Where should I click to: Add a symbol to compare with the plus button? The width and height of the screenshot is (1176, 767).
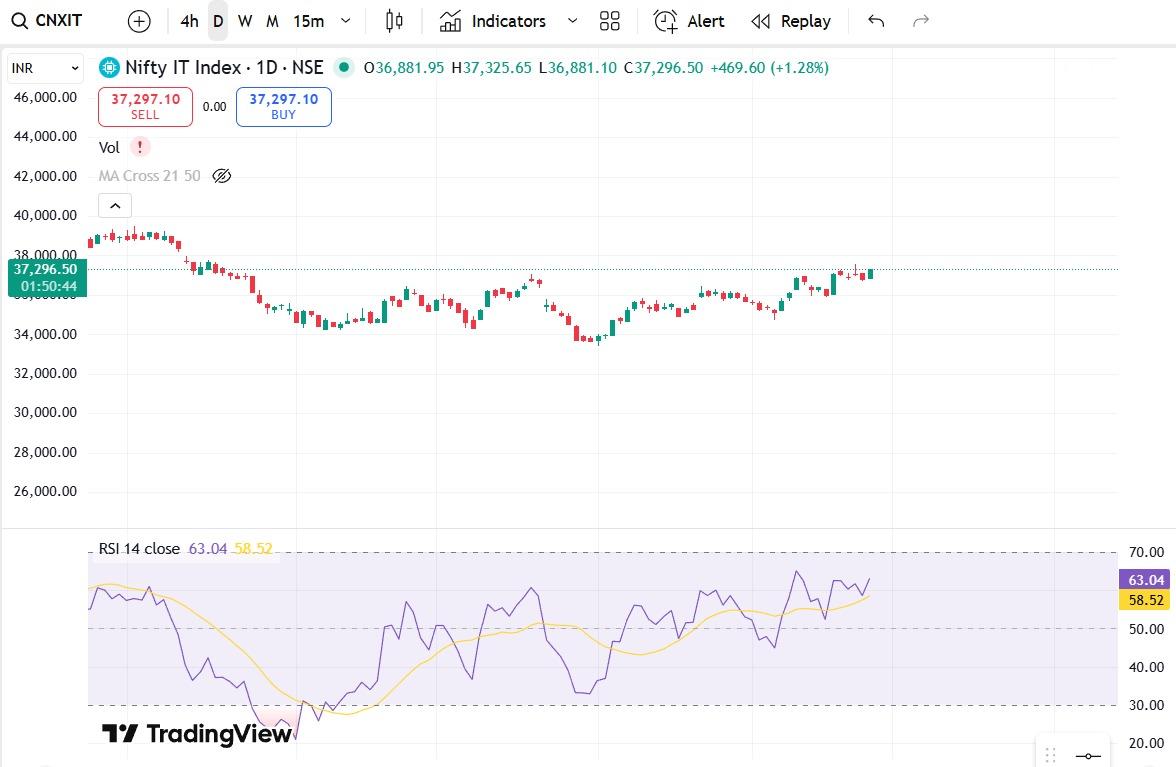pos(139,22)
